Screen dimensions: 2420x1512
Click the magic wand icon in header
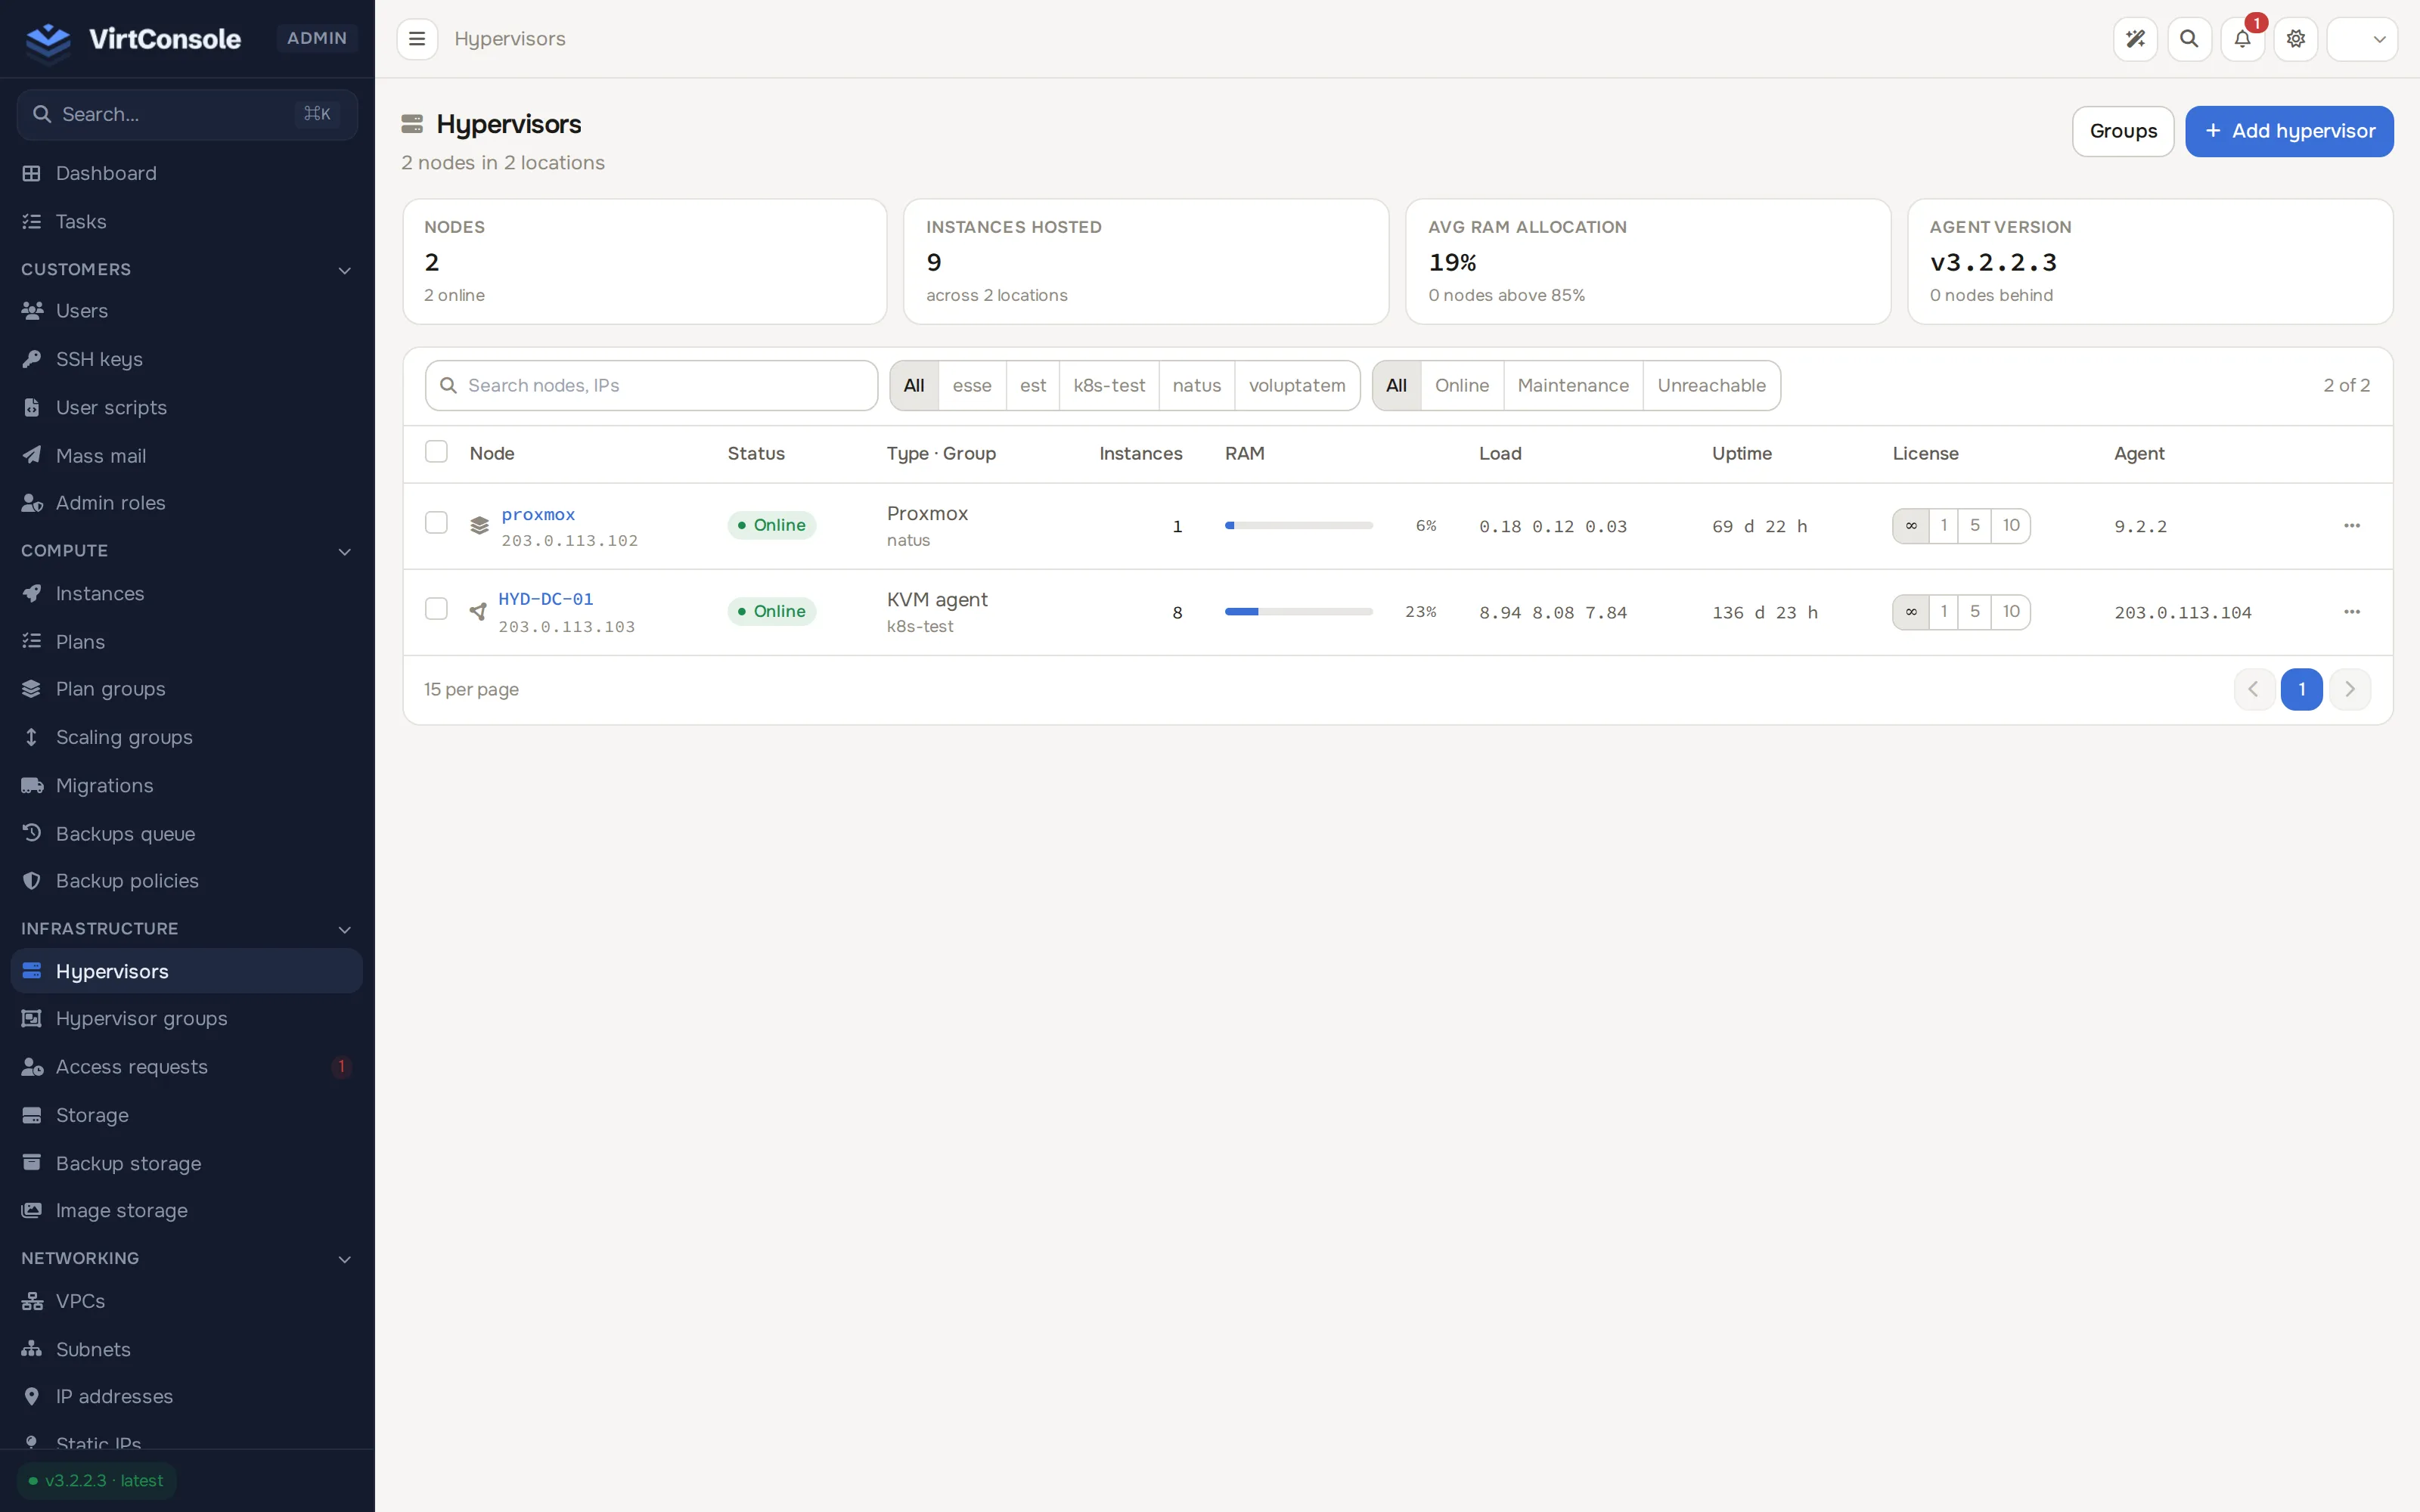[x=2135, y=39]
